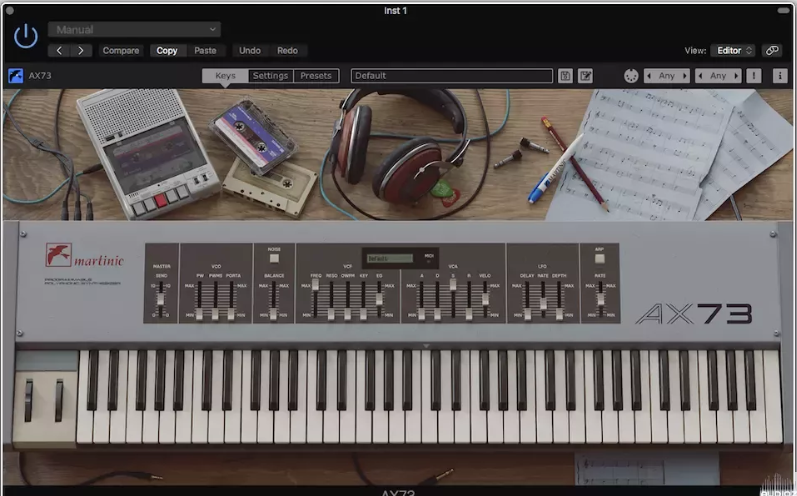Switch to the Presets tab
797x496 pixels.
[x=316, y=76]
